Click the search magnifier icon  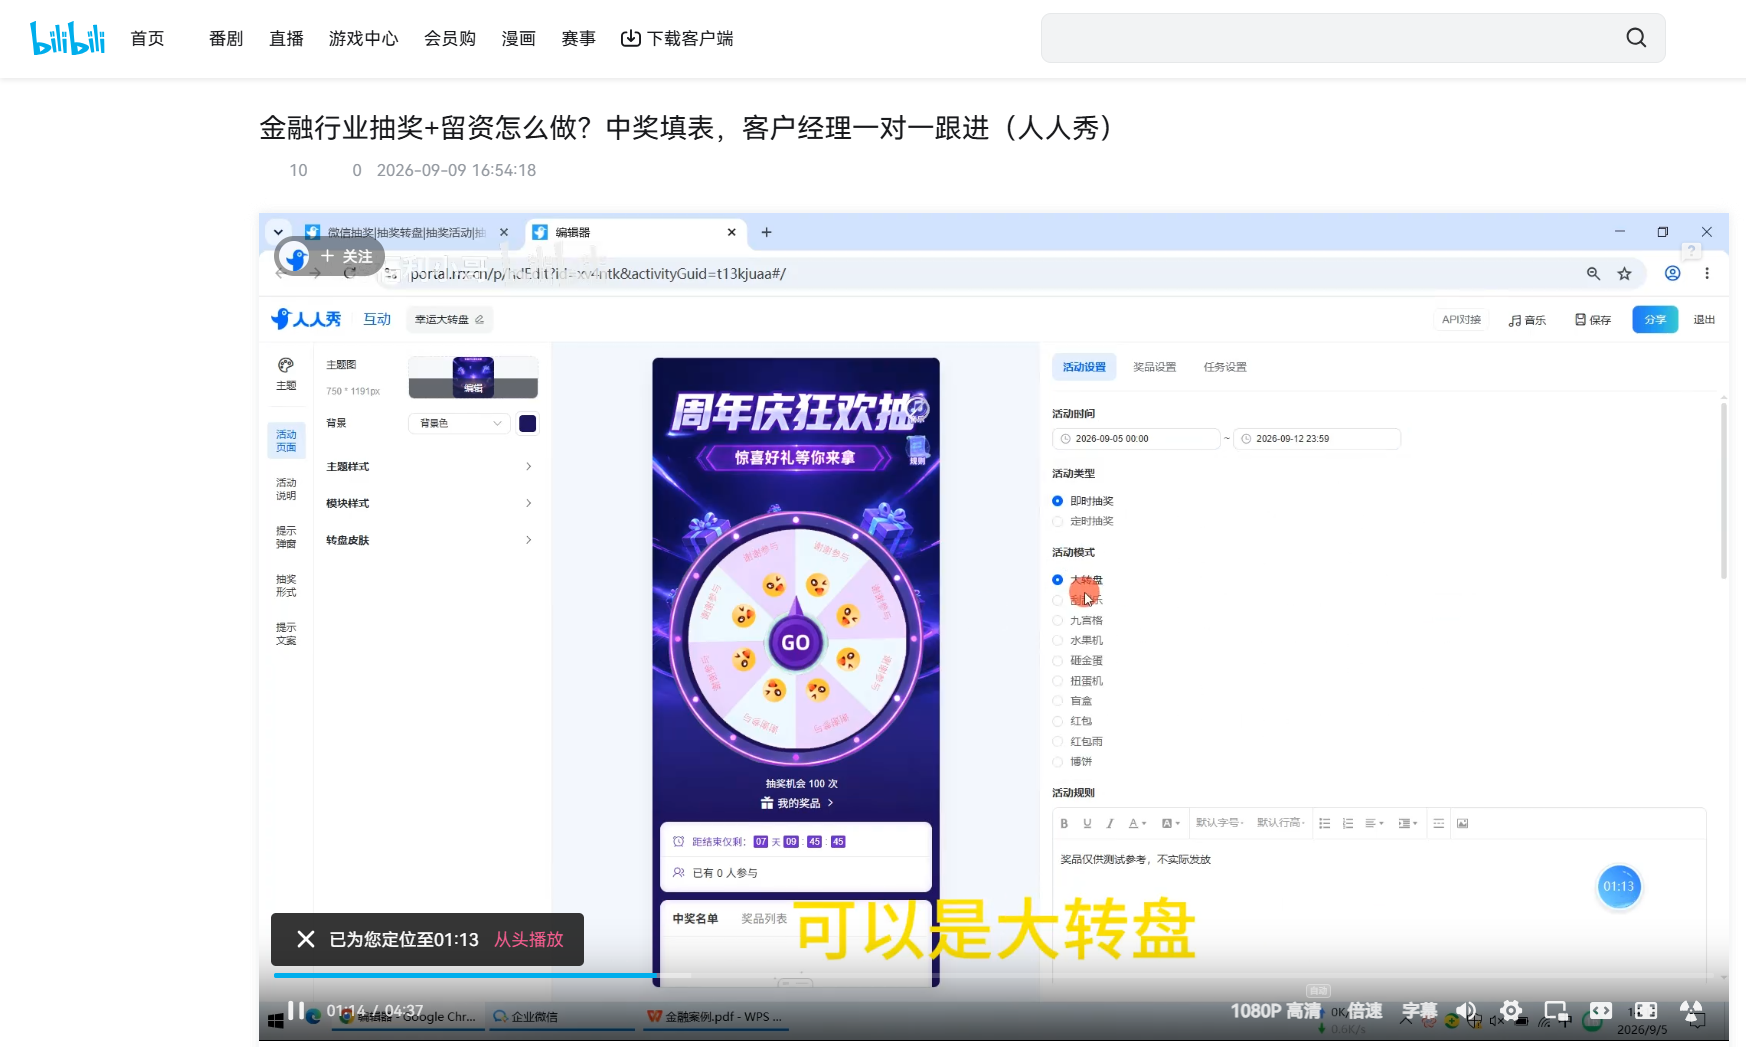1636,38
